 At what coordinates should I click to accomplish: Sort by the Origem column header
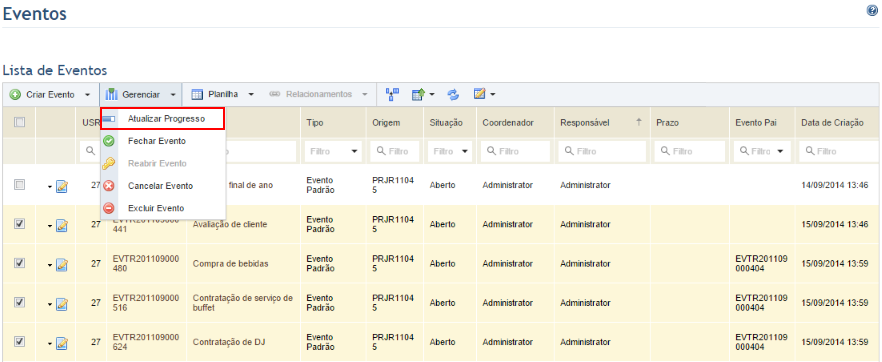[x=386, y=123]
